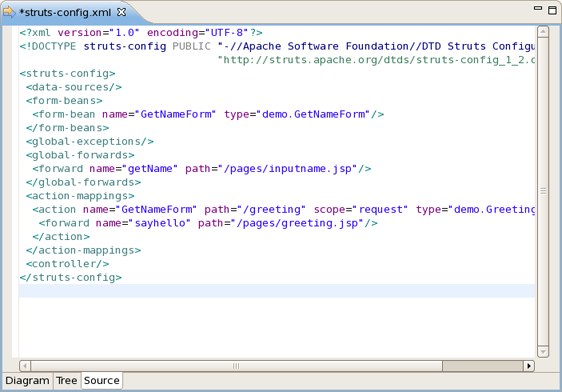Image resolution: width=562 pixels, height=392 pixels.
Task: Click the horizontal scrollbar left arrow
Action: tap(25, 366)
